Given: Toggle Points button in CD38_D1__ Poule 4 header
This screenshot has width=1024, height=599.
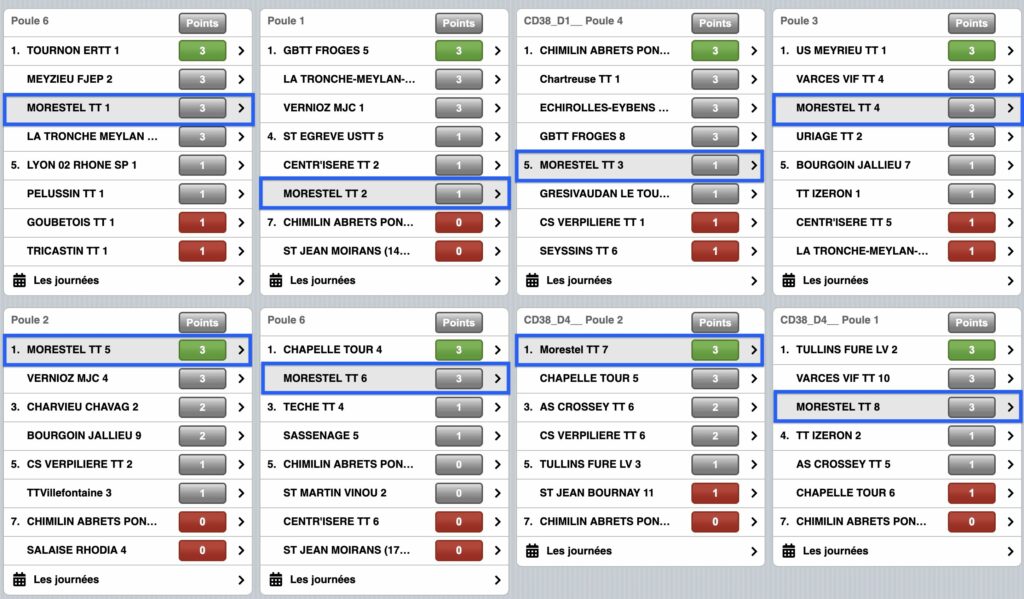Looking at the screenshot, I should 714,23.
